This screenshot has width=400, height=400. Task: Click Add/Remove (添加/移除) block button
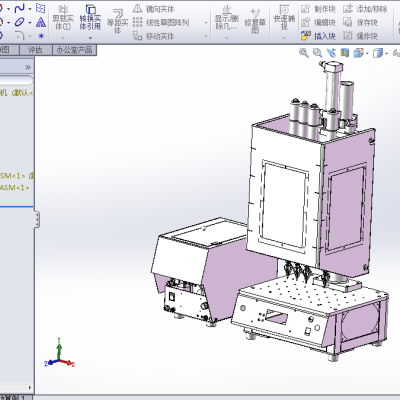point(365,9)
